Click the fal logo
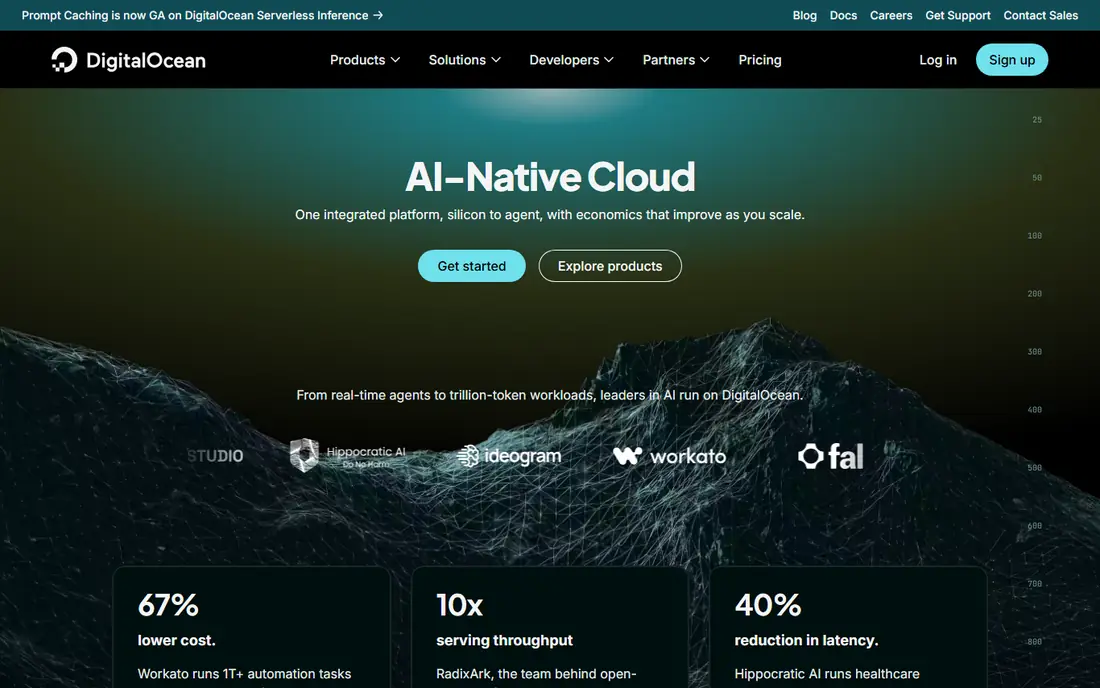 [x=831, y=457]
